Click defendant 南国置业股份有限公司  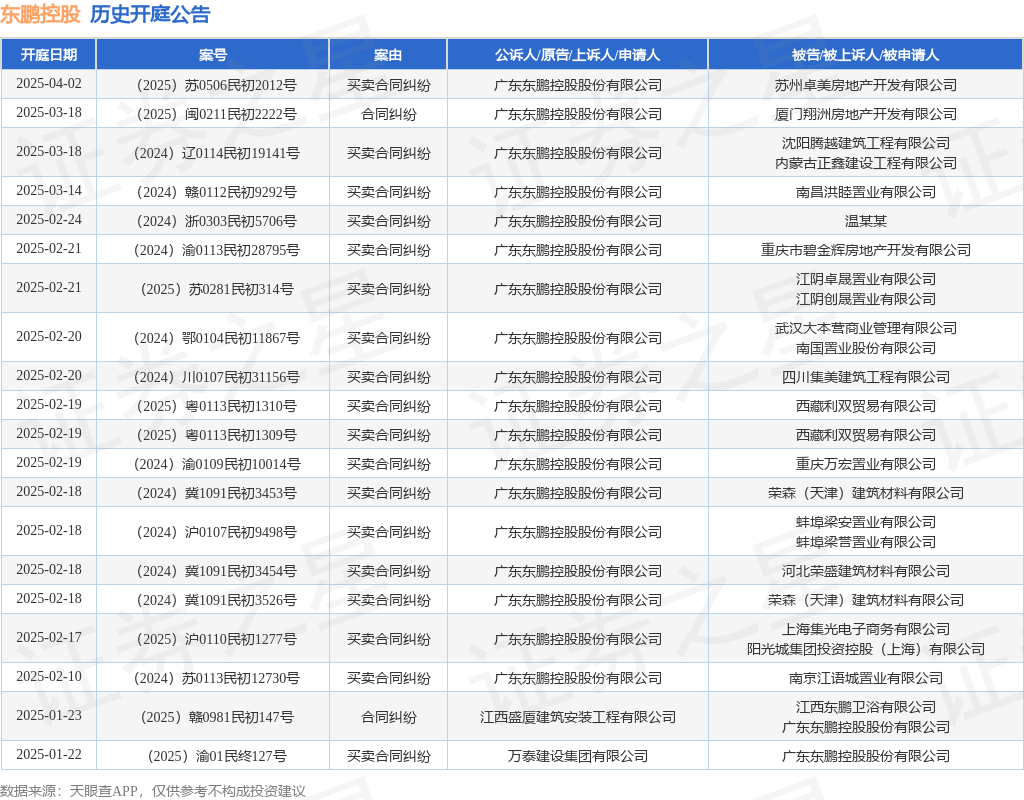click(865, 348)
